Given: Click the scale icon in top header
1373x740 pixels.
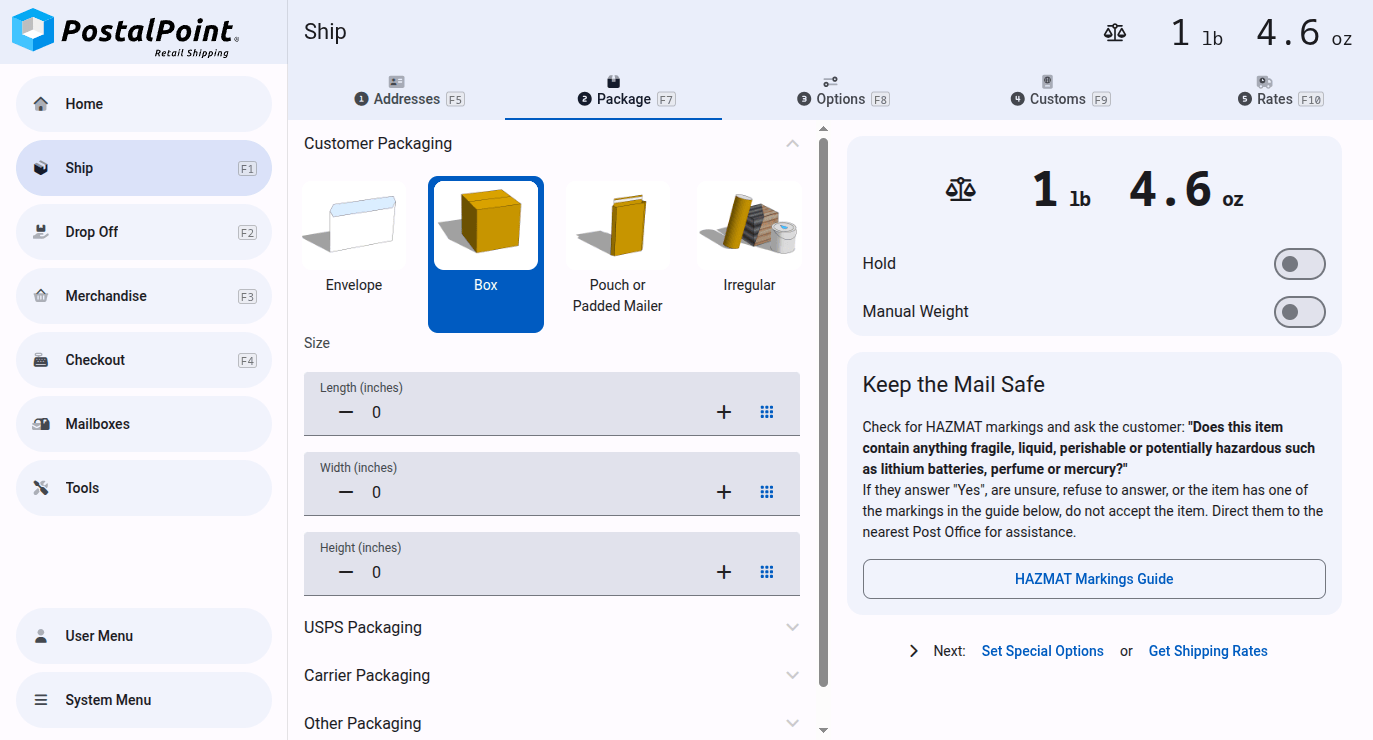Looking at the screenshot, I should tap(1115, 33).
